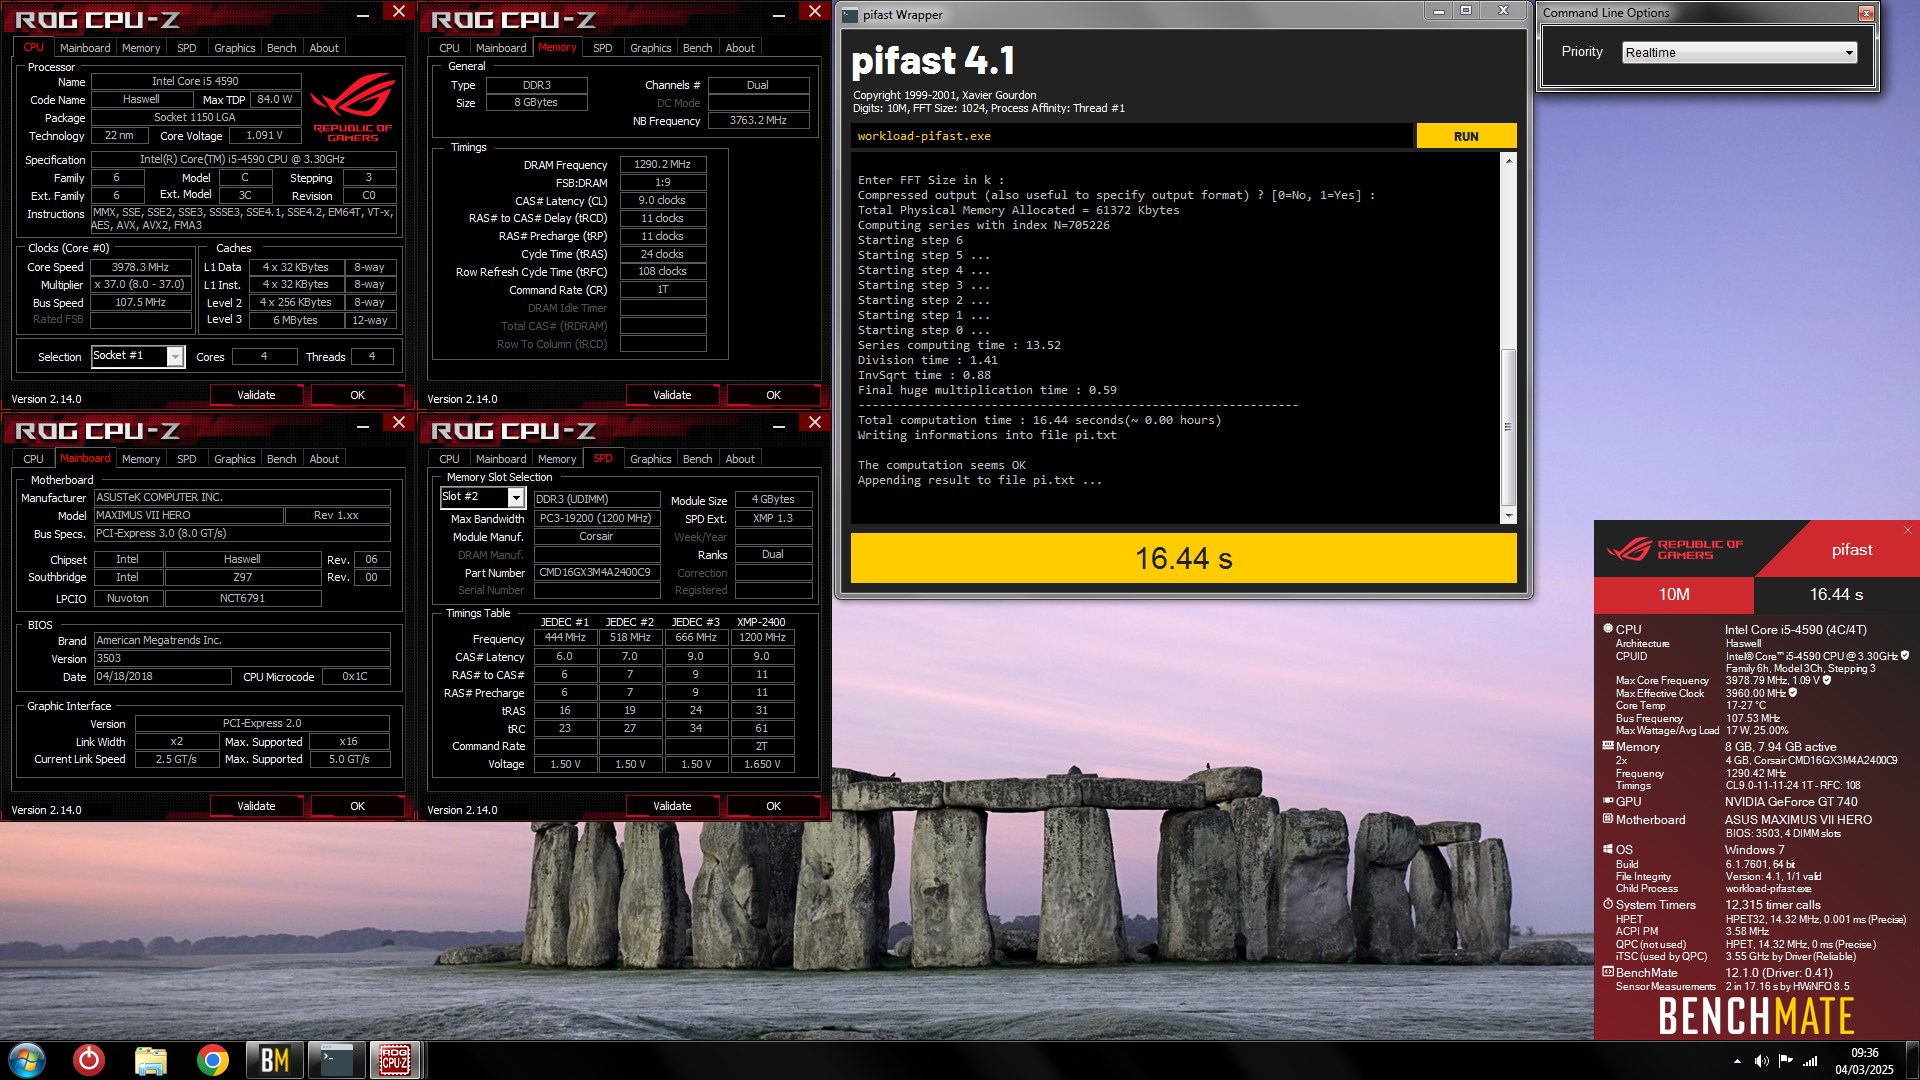Click the BIOS Version 3503 field
Image resolution: width=1920 pixels, height=1080 pixels.
242,658
